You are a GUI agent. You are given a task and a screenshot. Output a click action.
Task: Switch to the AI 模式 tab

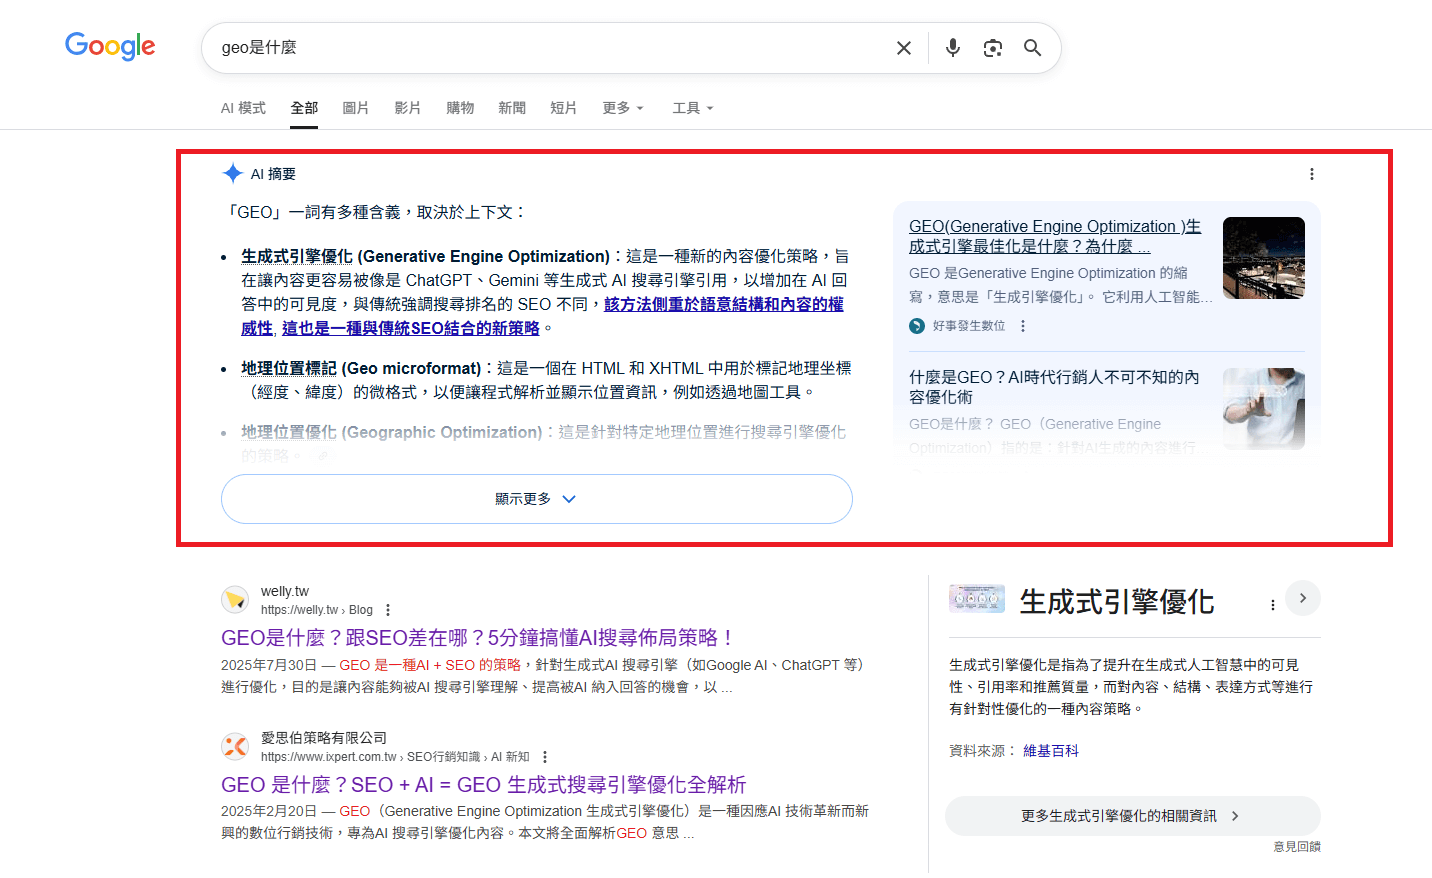[x=243, y=108]
